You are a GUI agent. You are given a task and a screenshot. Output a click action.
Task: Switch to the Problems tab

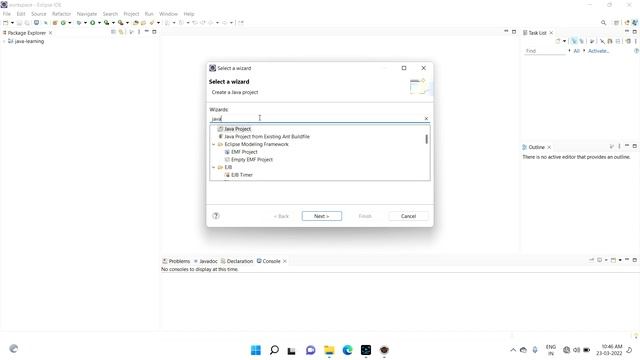point(176,261)
